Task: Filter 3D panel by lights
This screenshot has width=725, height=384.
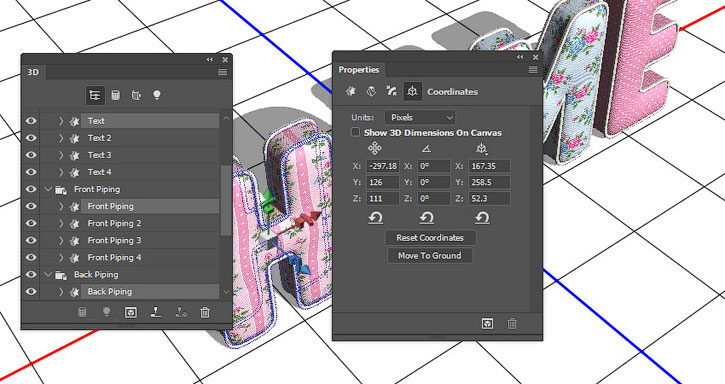Action: coord(157,95)
